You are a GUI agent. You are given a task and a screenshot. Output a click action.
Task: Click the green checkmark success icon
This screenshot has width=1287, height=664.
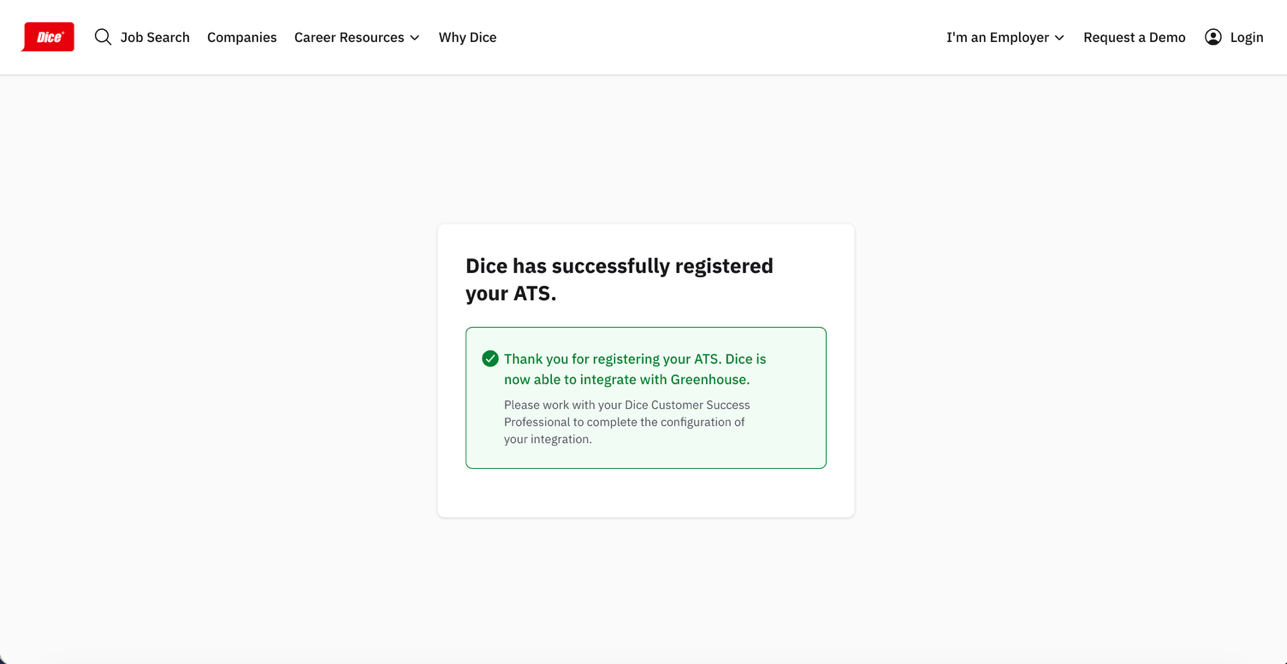click(x=490, y=359)
